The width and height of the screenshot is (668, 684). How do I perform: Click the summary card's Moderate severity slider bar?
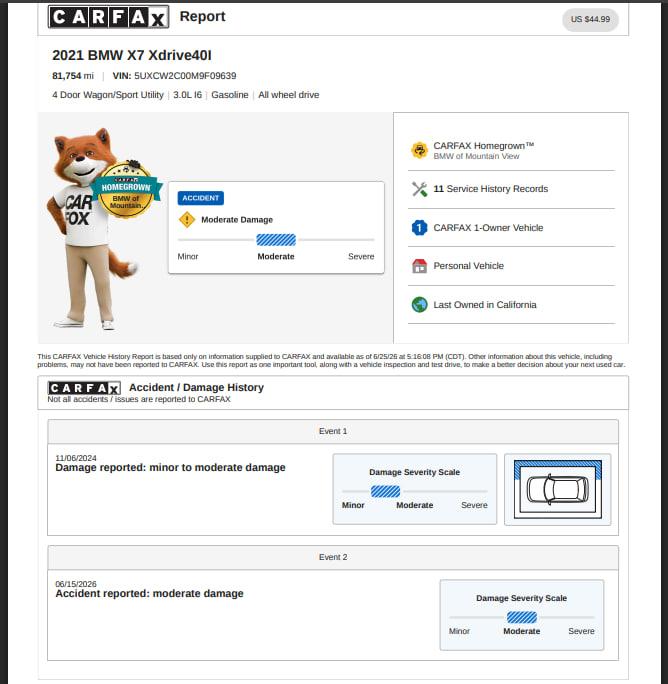point(276,240)
